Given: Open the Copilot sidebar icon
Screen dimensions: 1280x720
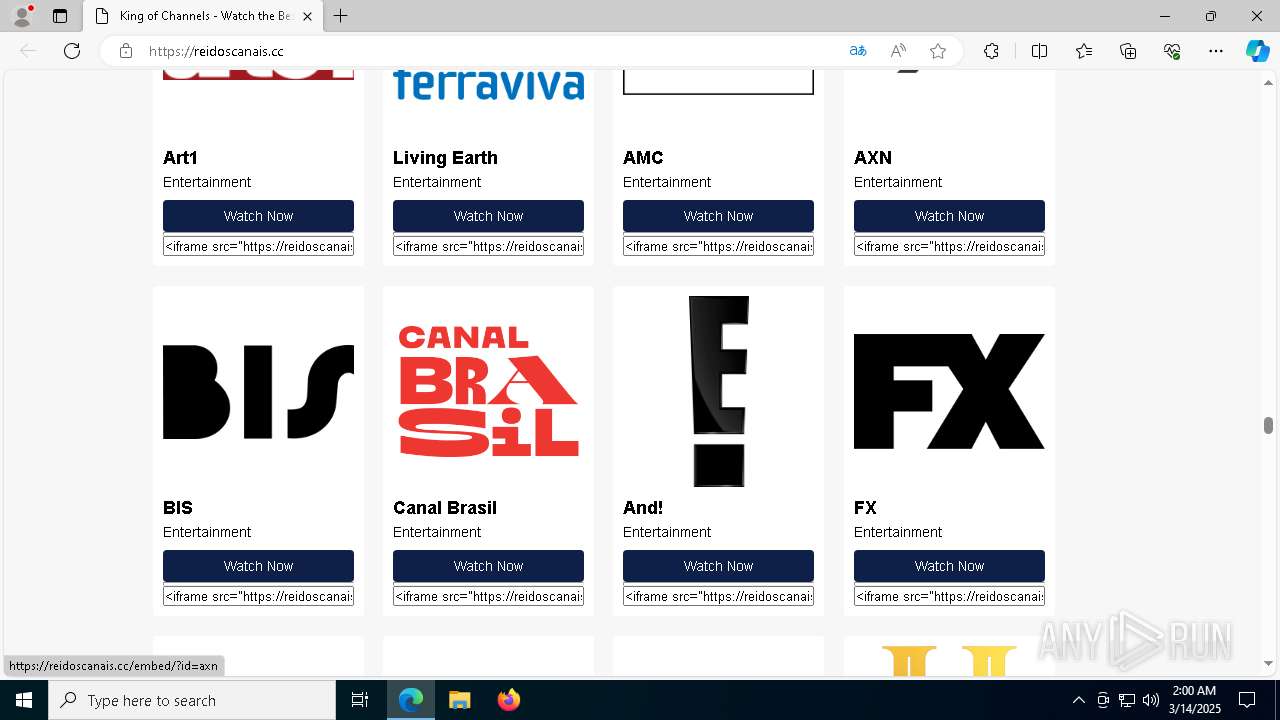Looking at the screenshot, I should pos(1257,51).
